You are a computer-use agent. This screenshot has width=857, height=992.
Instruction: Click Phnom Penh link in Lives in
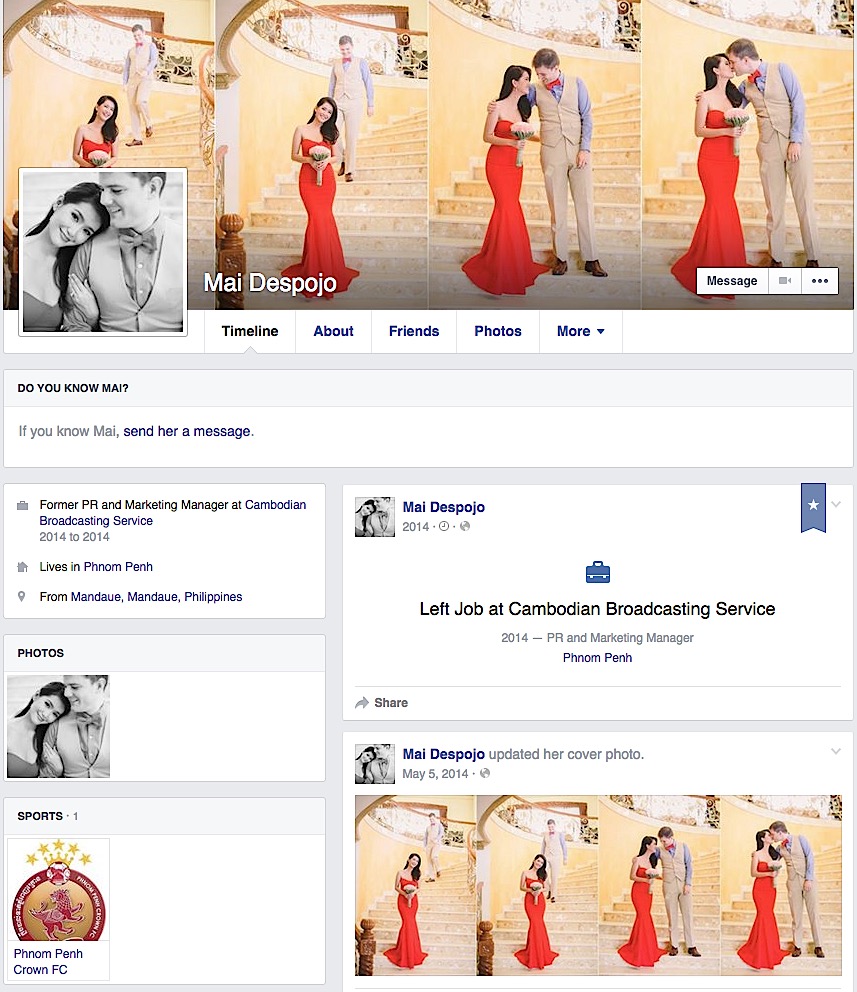click(118, 567)
